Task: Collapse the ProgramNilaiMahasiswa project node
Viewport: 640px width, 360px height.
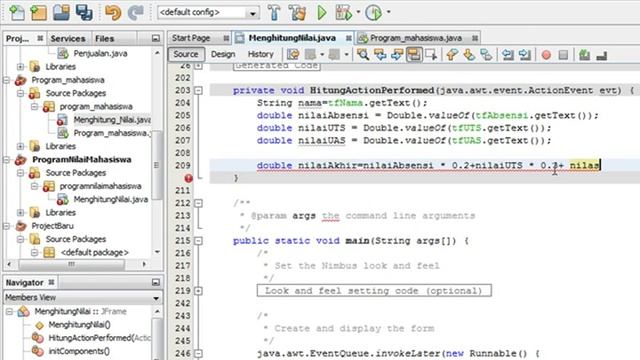Action: coord(7,160)
